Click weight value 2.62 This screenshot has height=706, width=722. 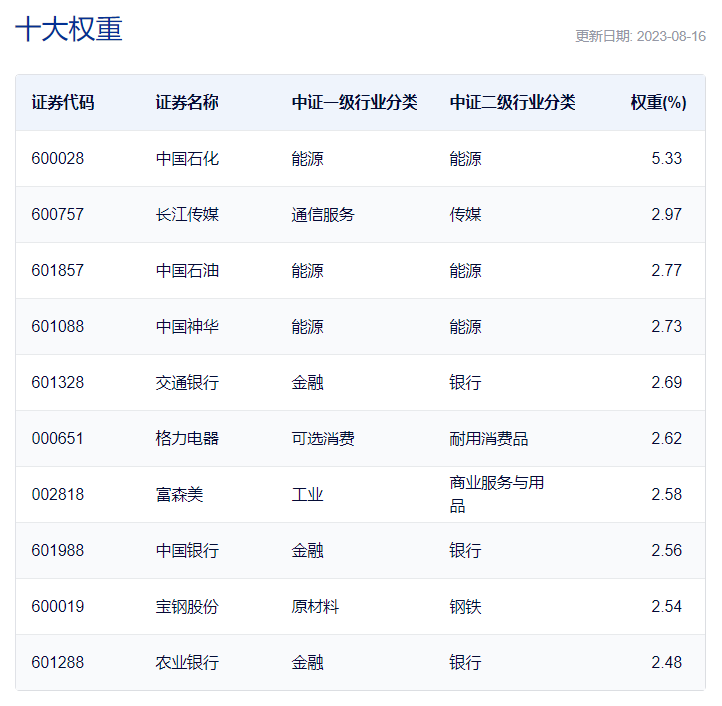pos(666,438)
